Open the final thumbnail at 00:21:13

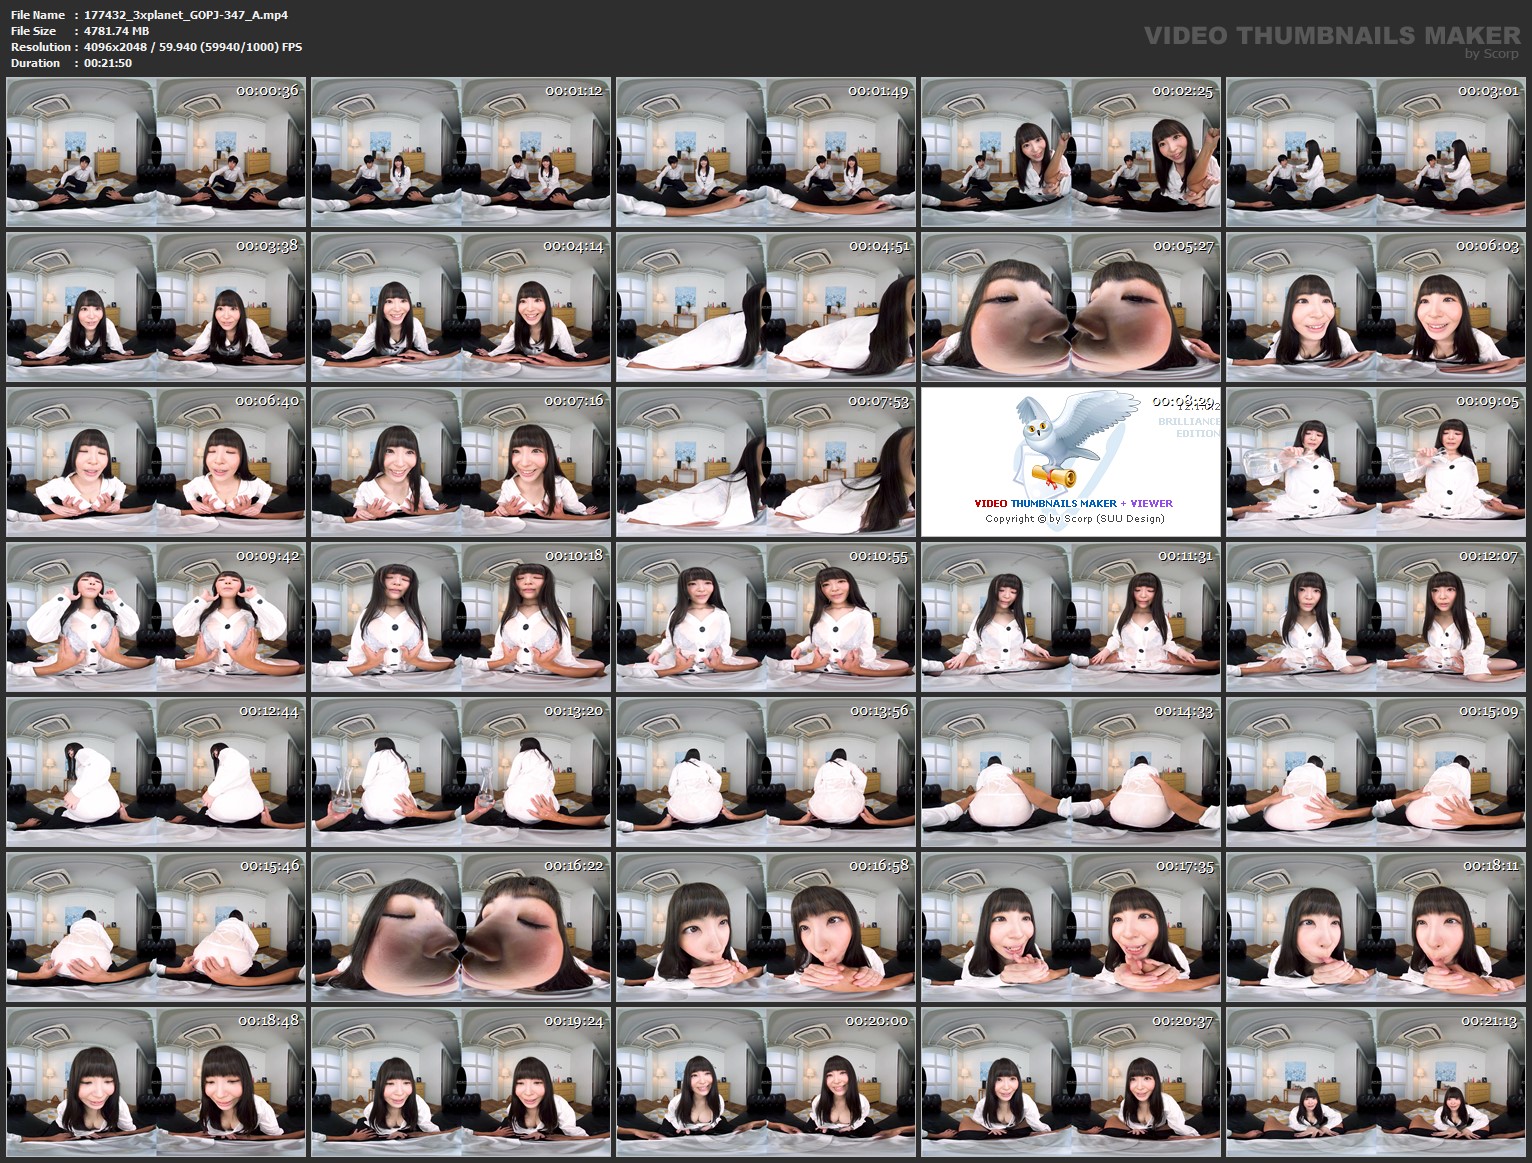1379,1086
